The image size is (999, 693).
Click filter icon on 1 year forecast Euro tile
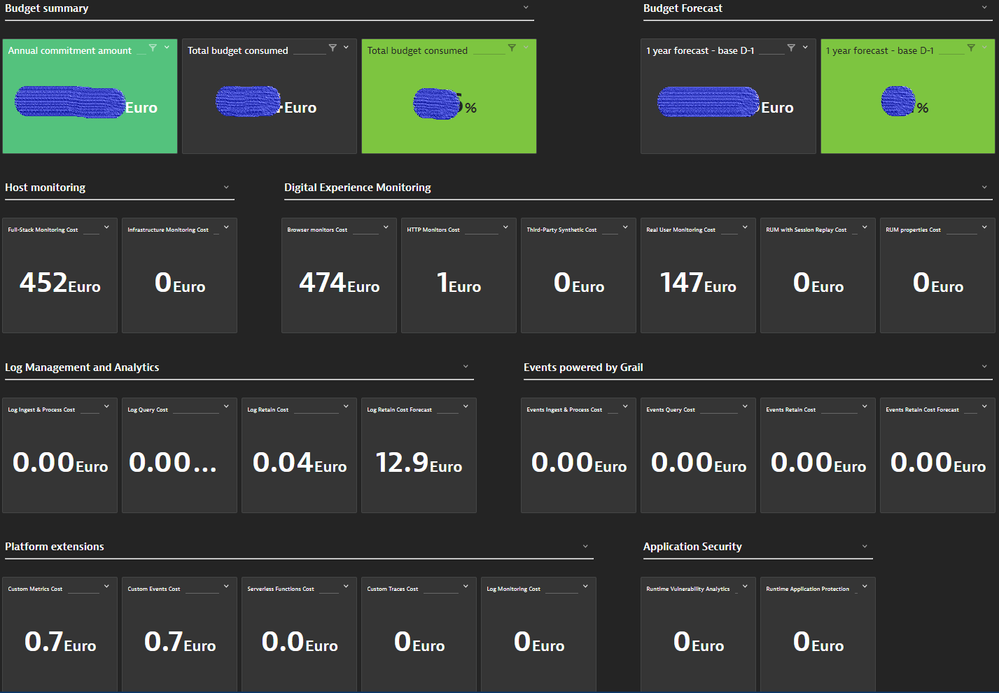(791, 48)
